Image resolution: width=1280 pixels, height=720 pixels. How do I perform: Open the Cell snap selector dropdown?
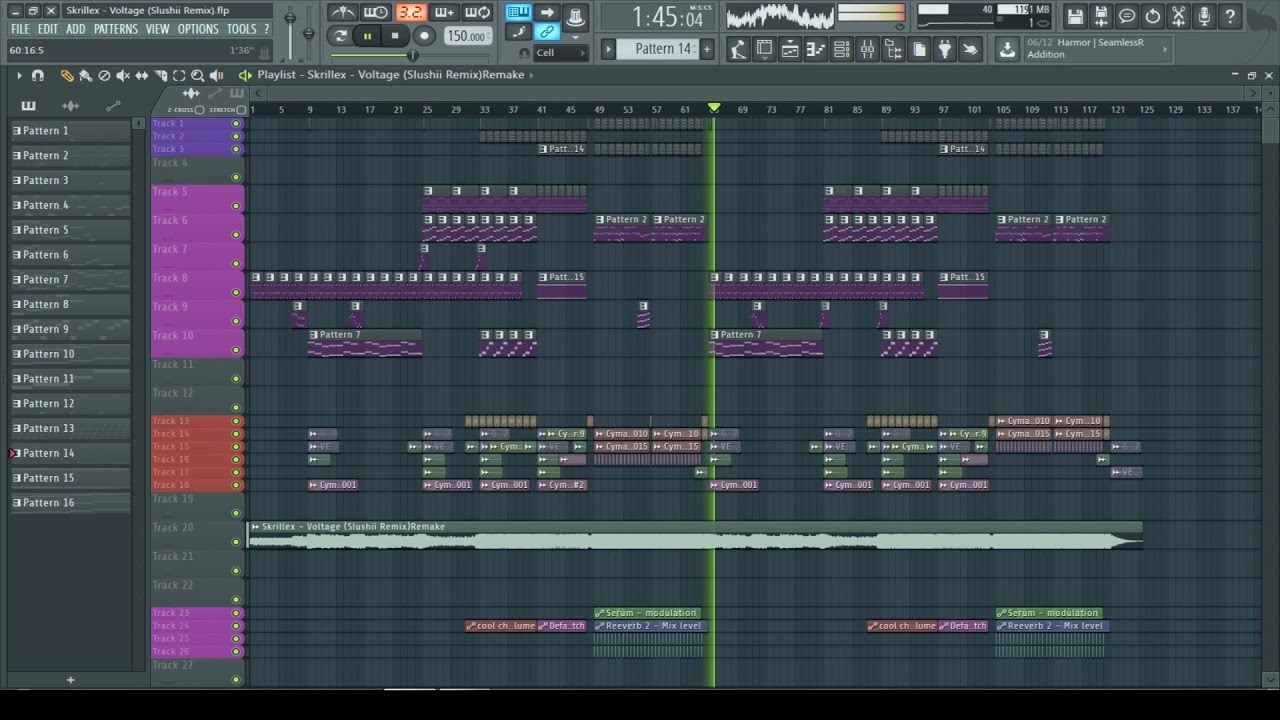point(561,53)
